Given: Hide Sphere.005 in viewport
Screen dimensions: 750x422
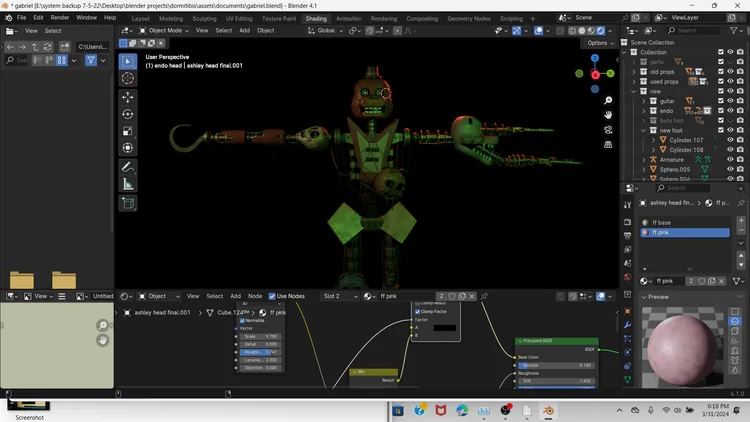Looking at the screenshot, I should point(730,169).
